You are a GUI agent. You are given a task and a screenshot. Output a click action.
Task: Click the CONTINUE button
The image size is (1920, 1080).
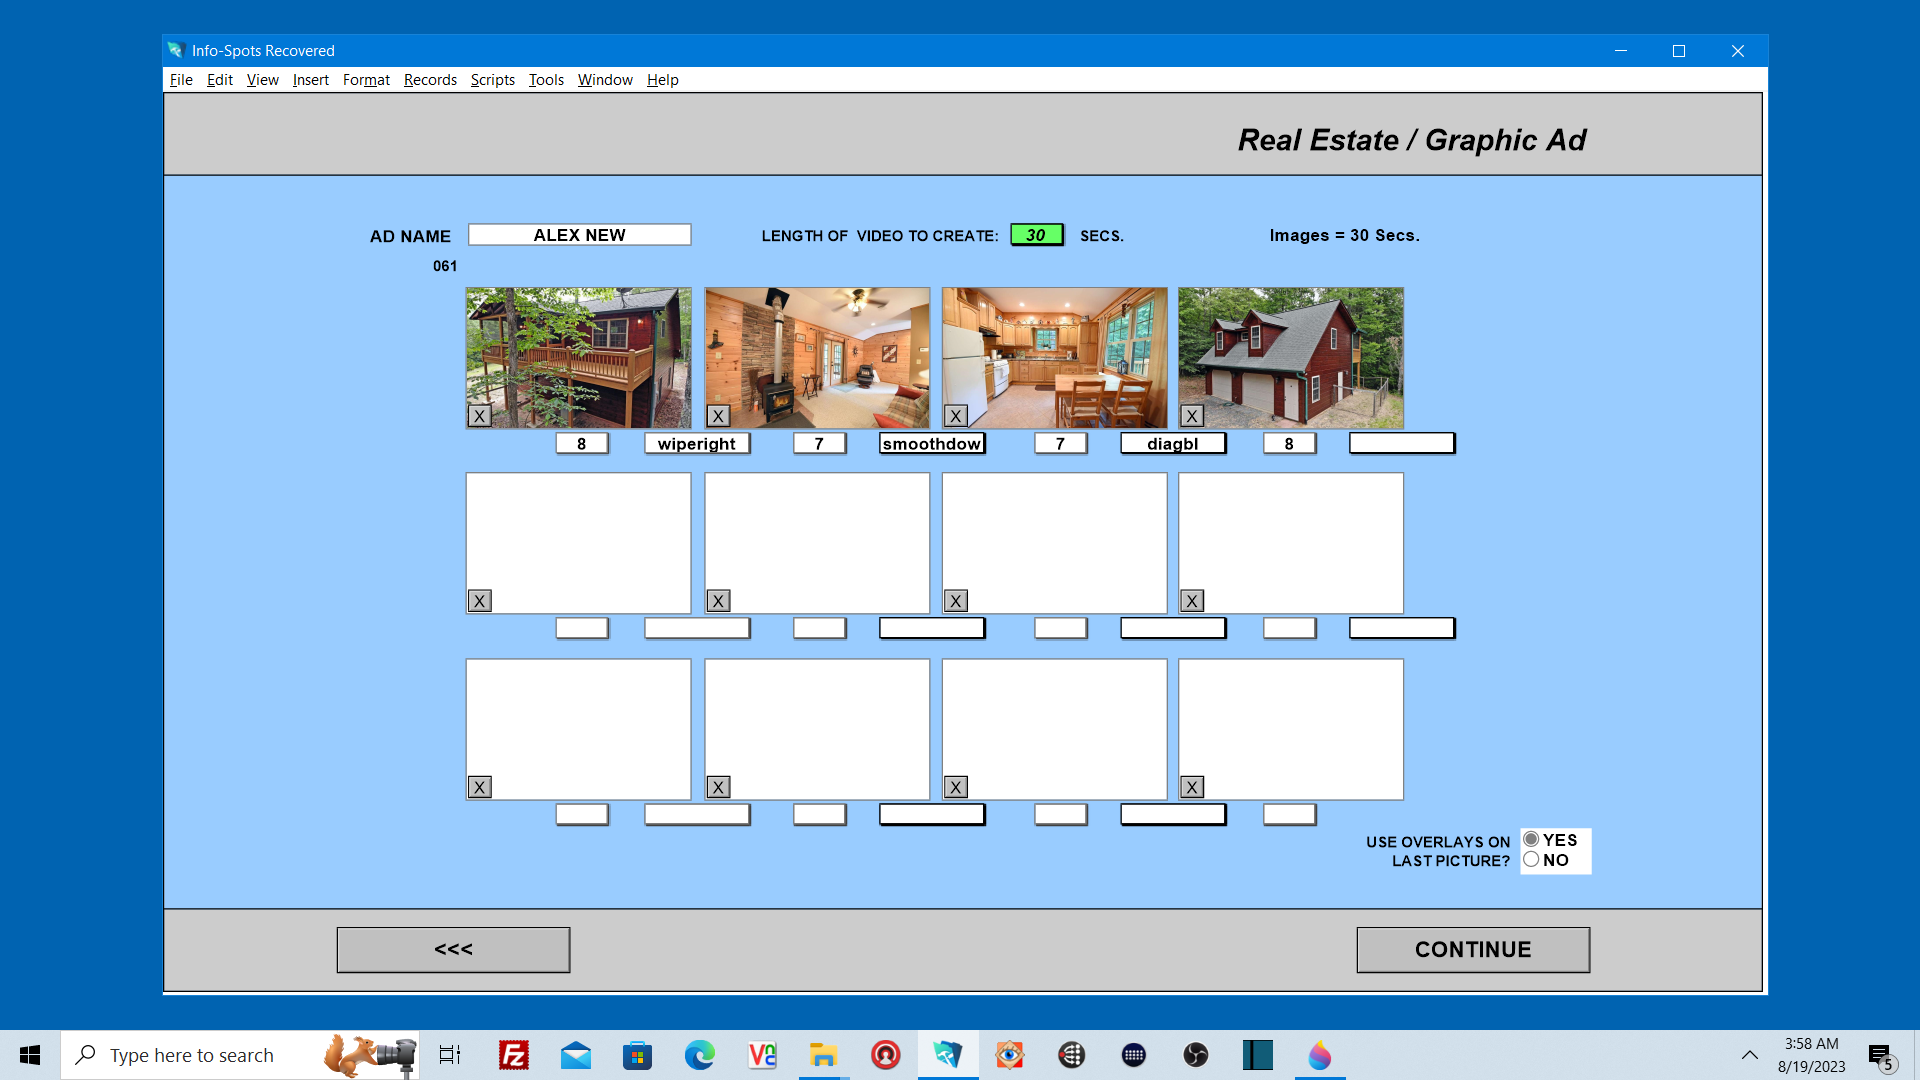pyautogui.click(x=1473, y=949)
